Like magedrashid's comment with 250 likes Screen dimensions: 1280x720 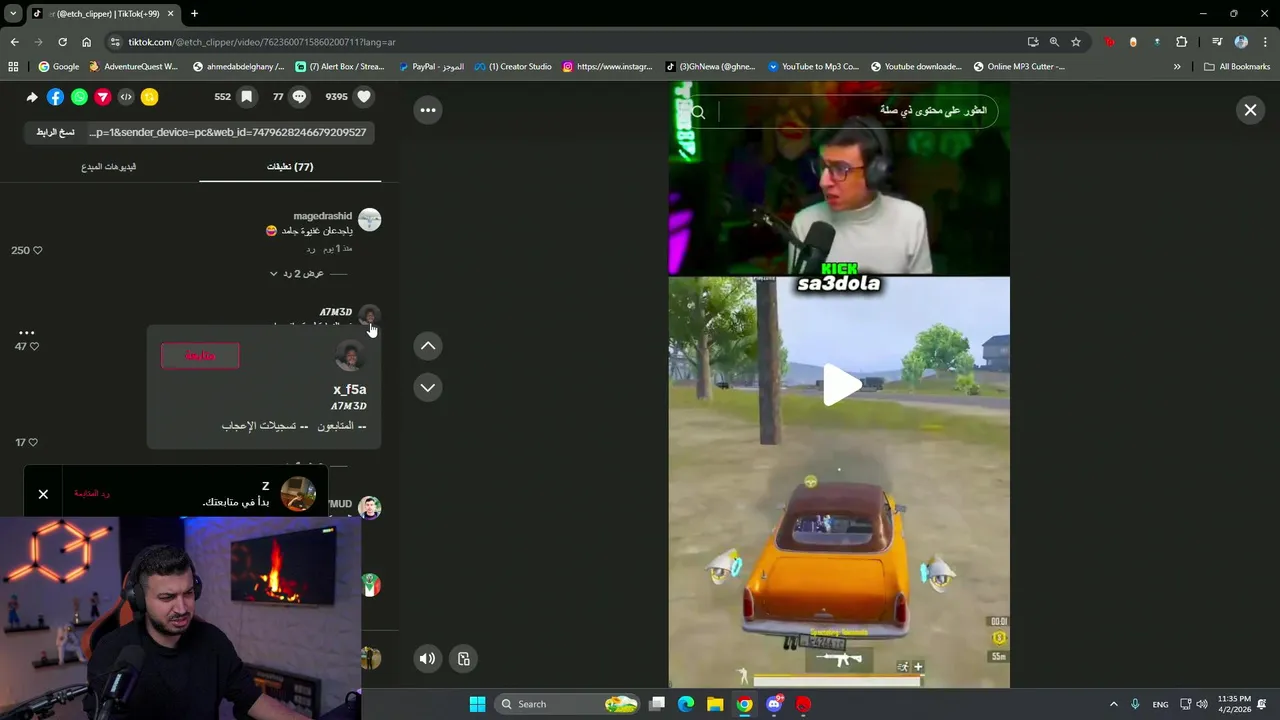point(38,250)
